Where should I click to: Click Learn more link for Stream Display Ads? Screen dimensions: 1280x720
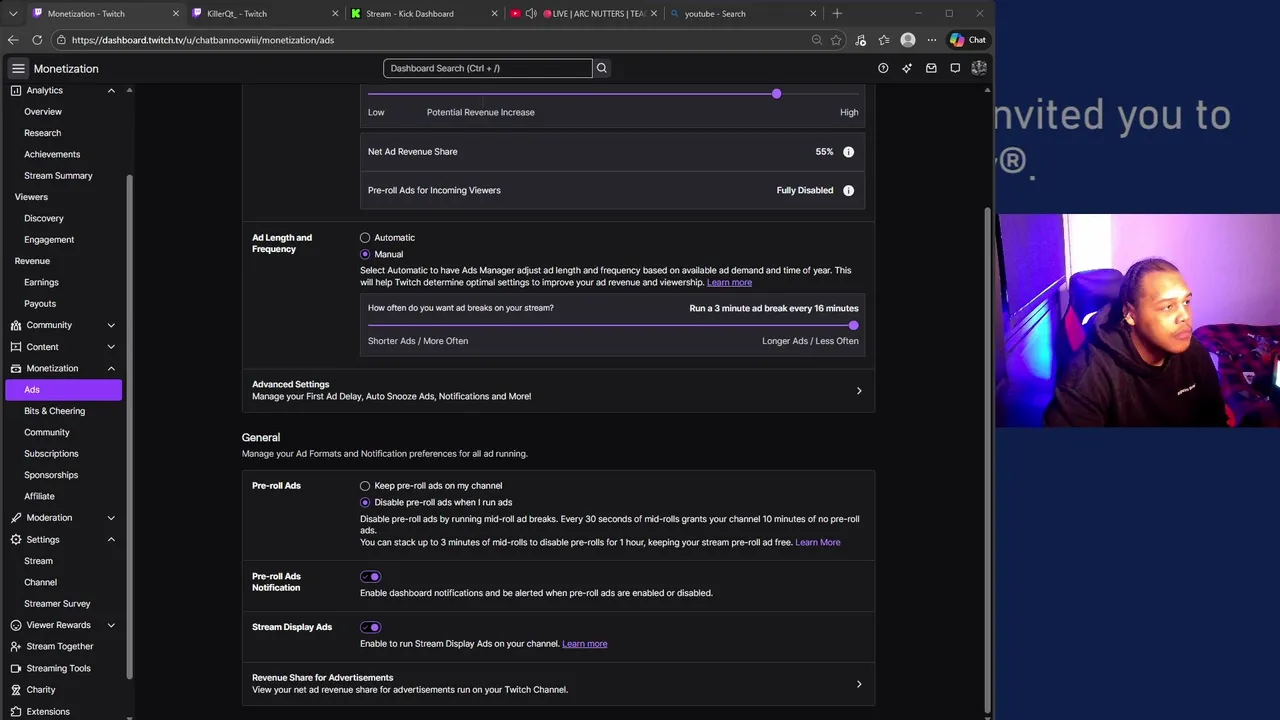coord(584,644)
